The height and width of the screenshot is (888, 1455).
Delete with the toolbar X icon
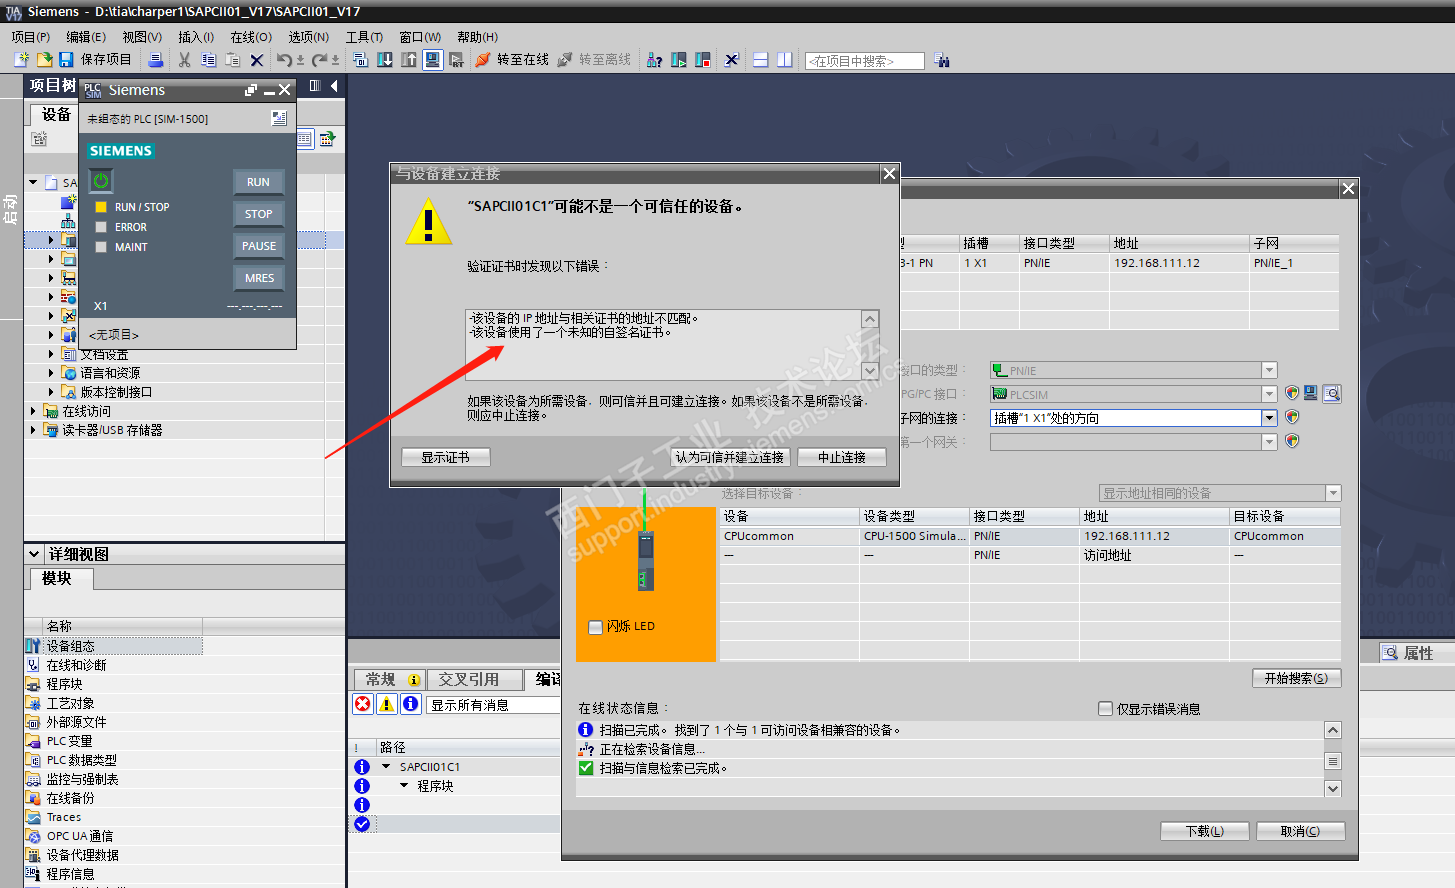(x=257, y=60)
